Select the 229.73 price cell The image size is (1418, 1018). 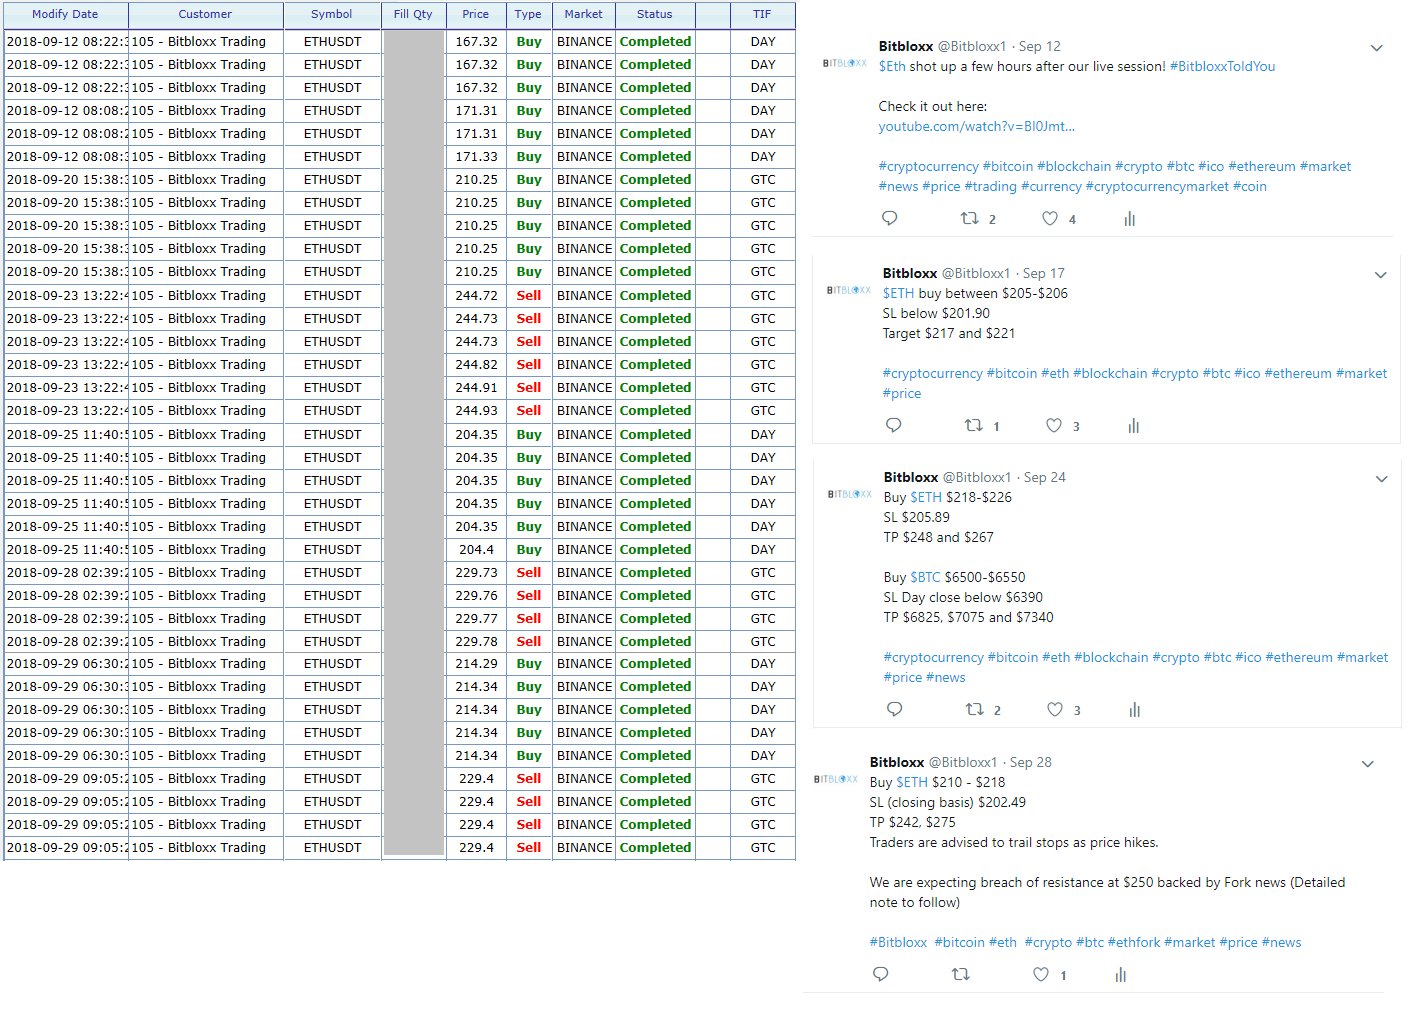tap(476, 573)
